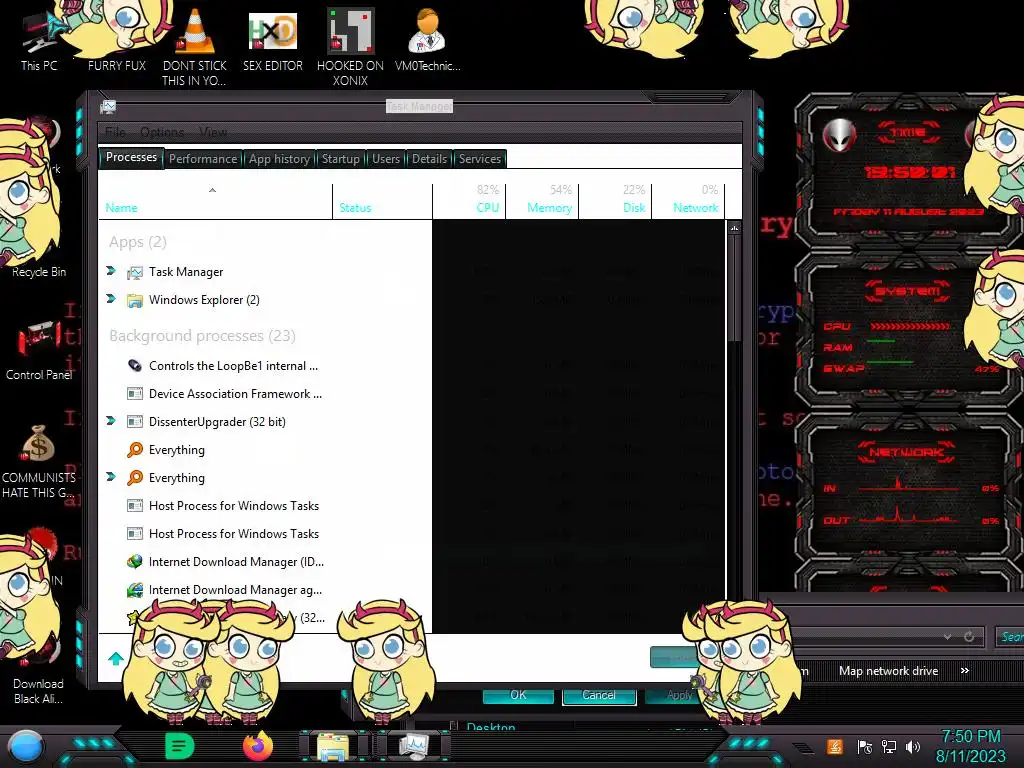The width and height of the screenshot is (1024, 768).
Task: Click the Background processes (23) heading
Action: coord(202,336)
